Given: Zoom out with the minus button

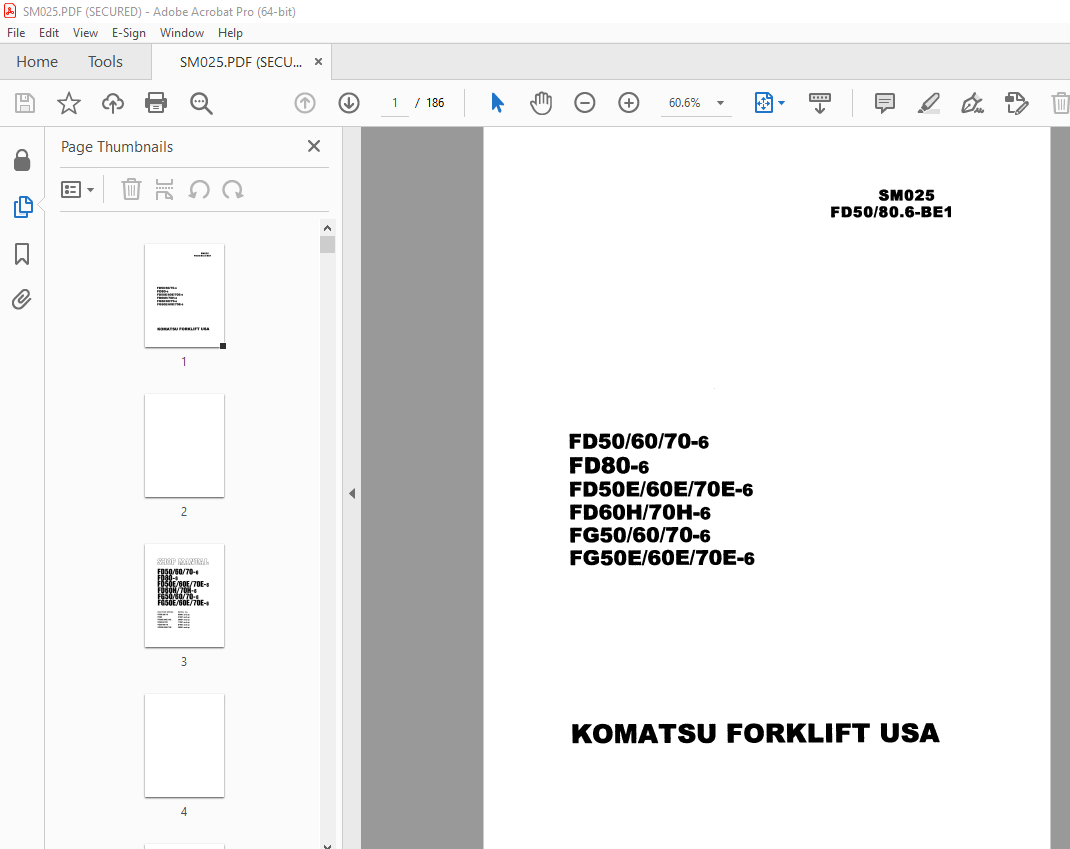Looking at the screenshot, I should (585, 103).
